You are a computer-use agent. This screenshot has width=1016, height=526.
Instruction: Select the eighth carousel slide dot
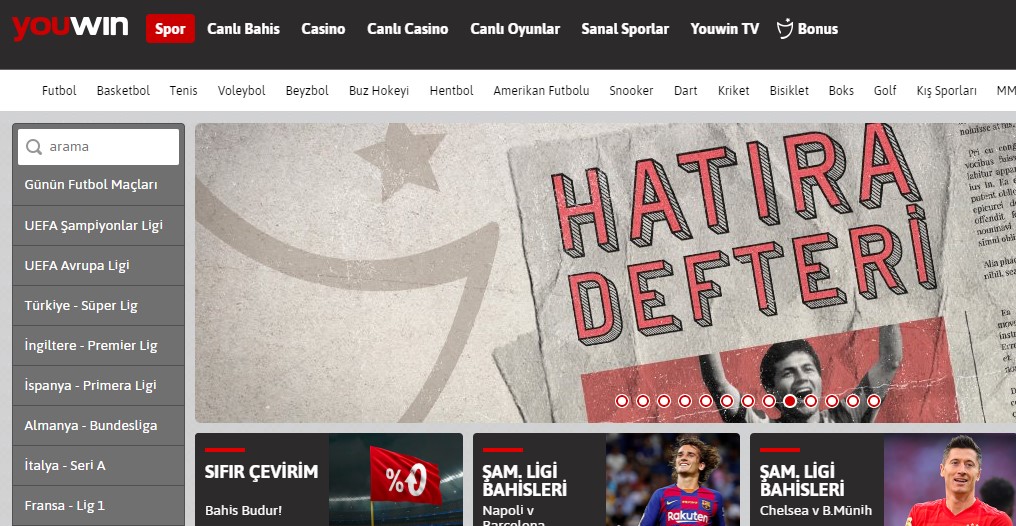point(768,401)
